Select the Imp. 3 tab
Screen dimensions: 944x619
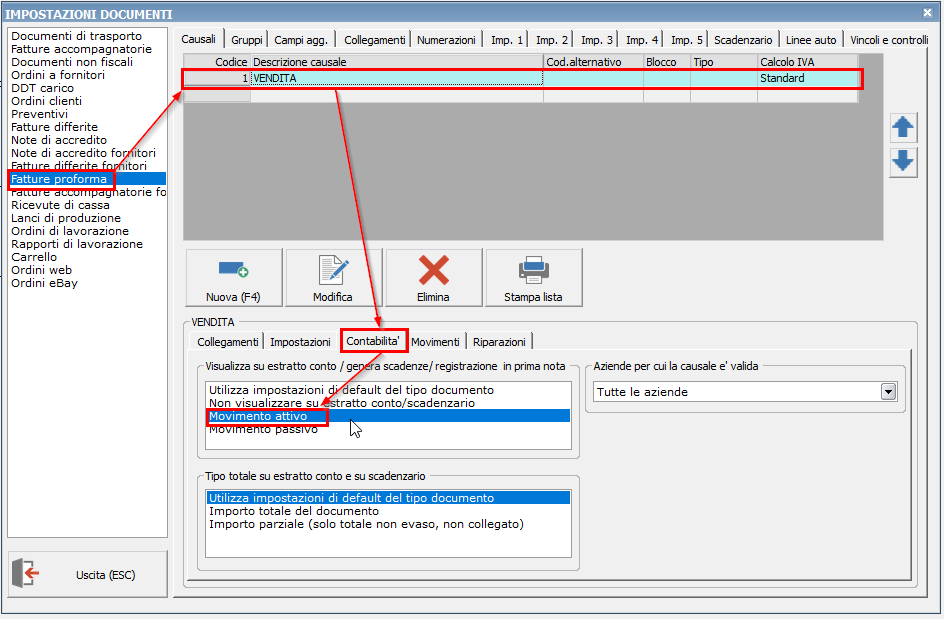[x=597, y=40]
